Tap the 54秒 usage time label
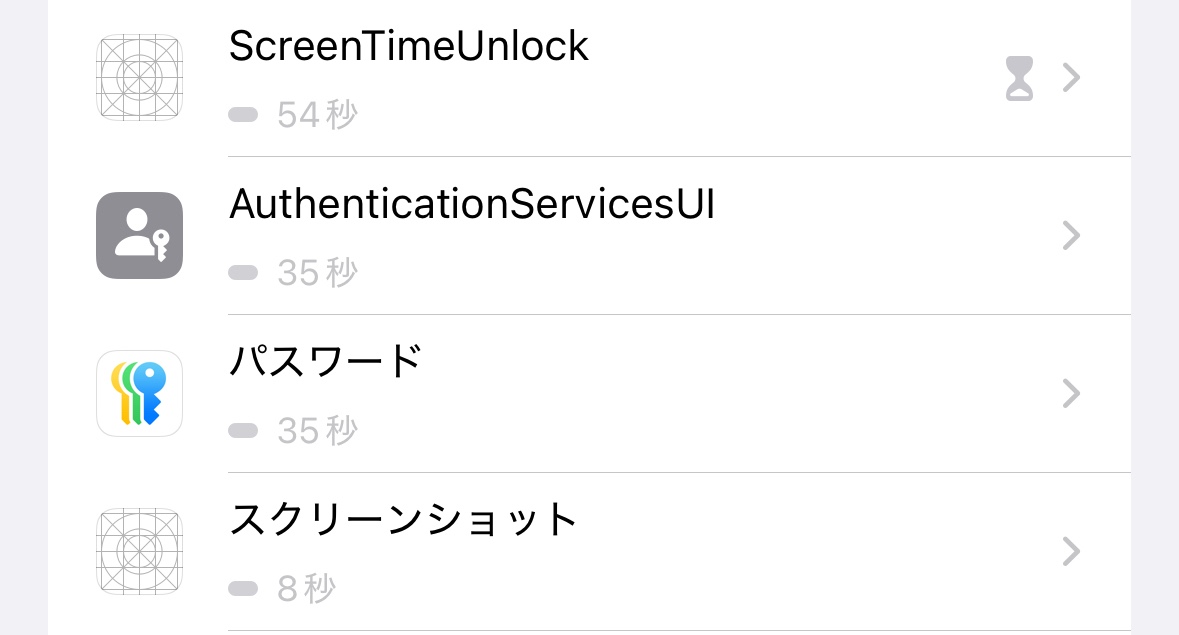 coord(317,115)
